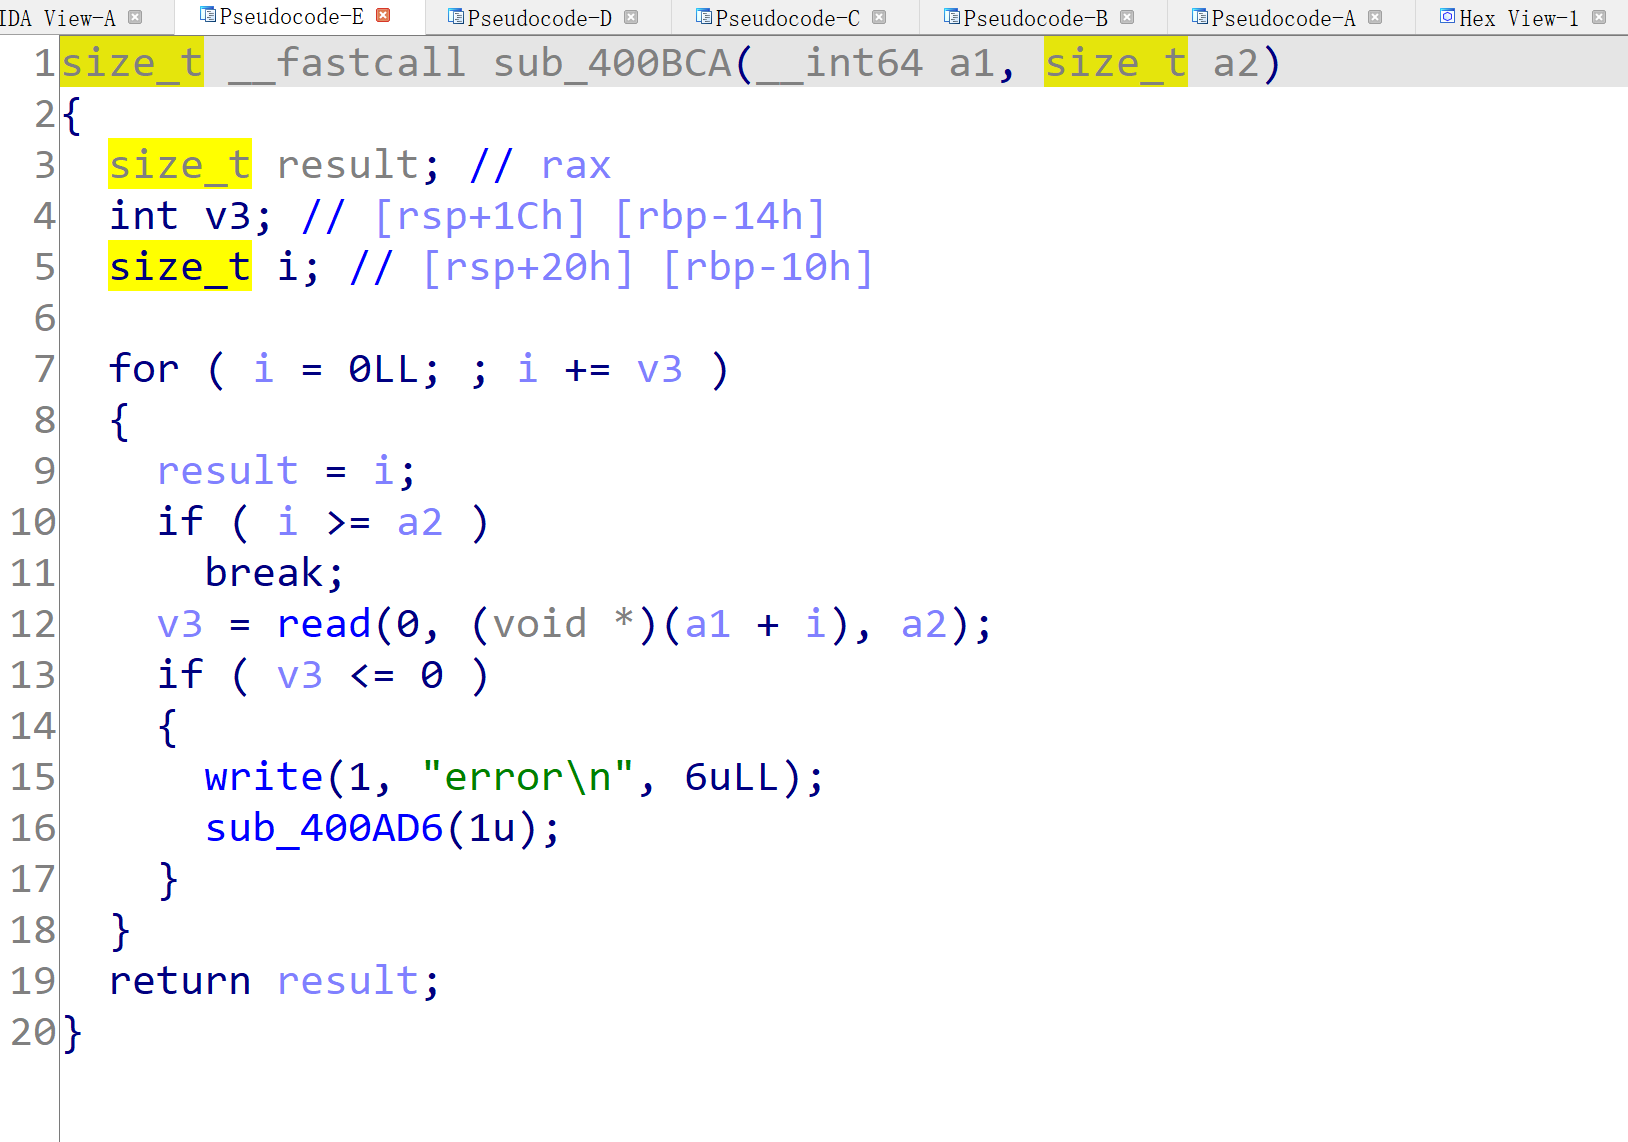This screenshot has width=1628, height=1142.
Task: Click result in the return statement
Action: pos(348,980)
